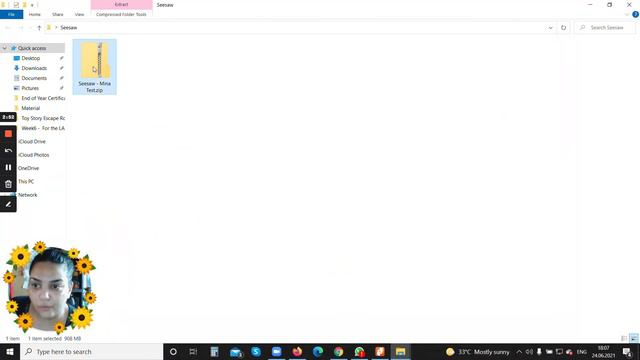The image size is (640, 360).
Task: Click Seesaw in the address path
Action: 69,28
